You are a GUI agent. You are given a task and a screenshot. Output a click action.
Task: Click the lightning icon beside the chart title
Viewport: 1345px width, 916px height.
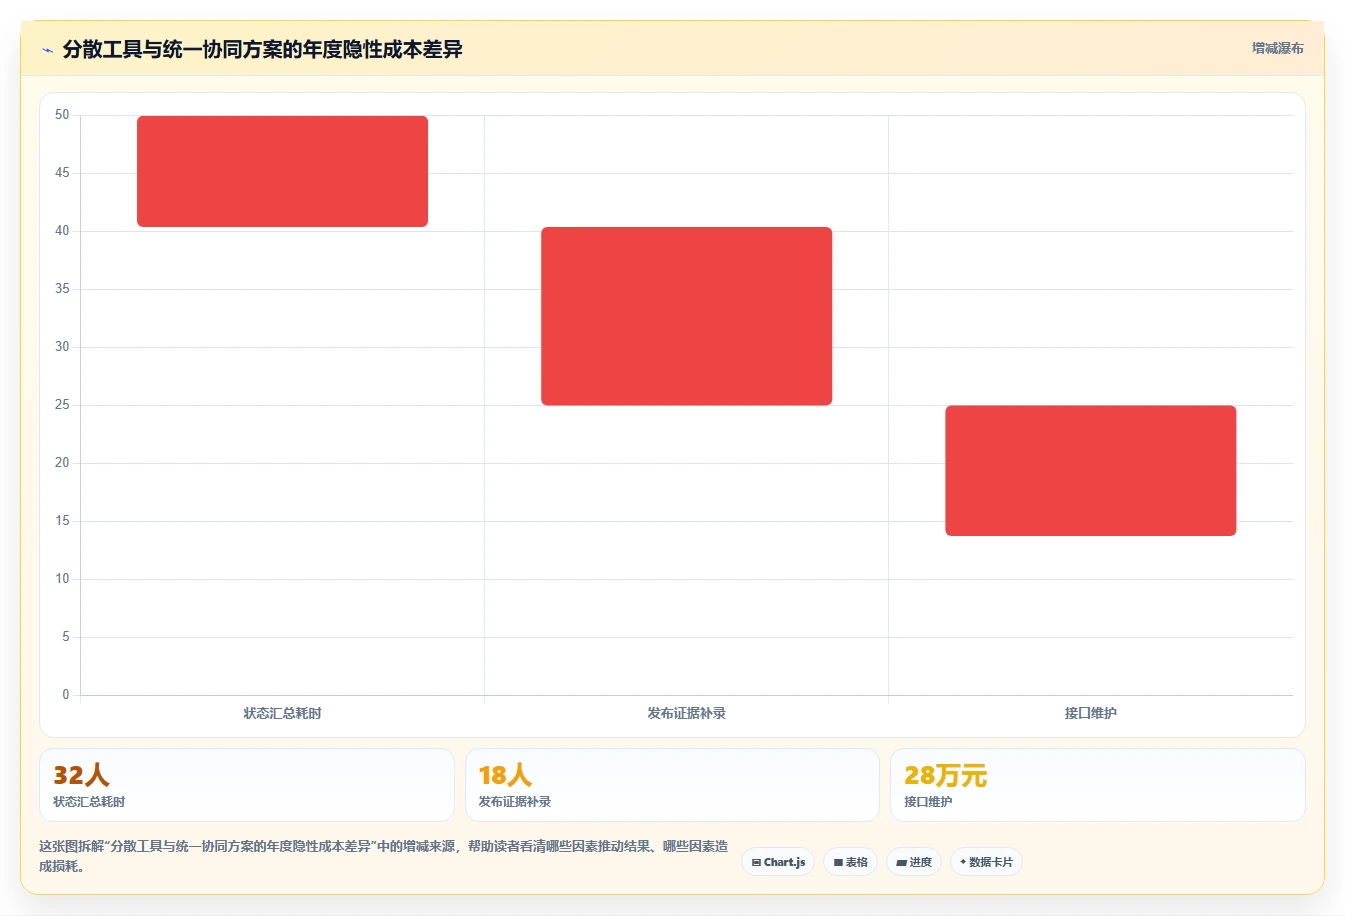point(47,50)
